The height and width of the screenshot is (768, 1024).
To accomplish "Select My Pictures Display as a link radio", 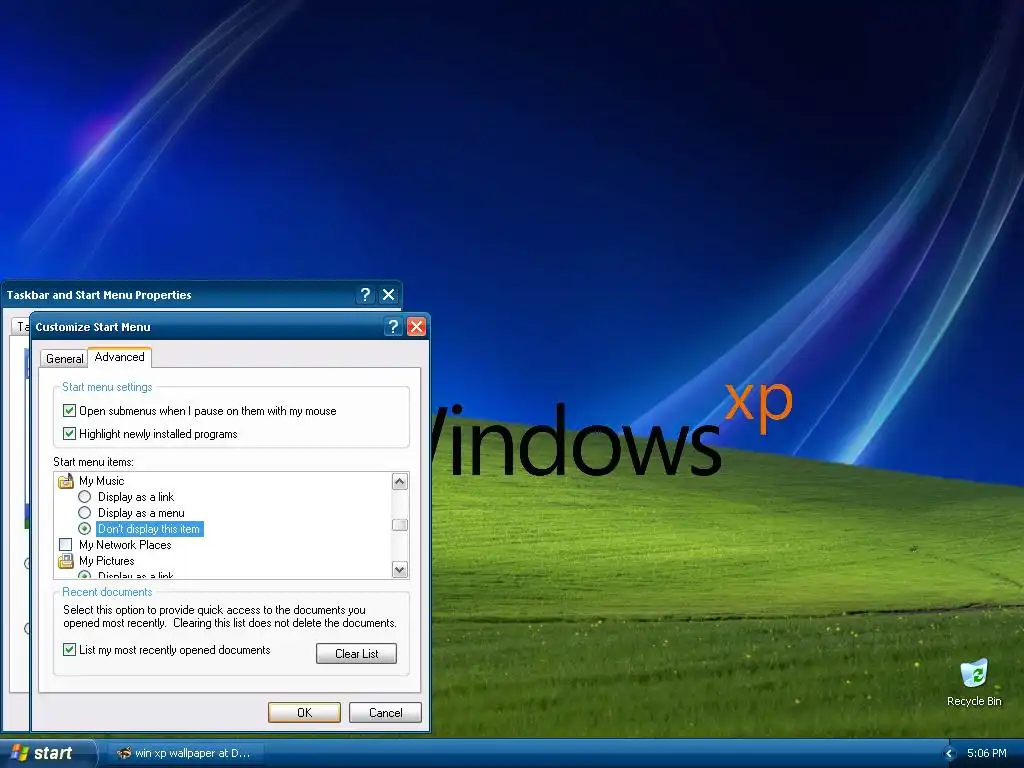I will 84,575.
